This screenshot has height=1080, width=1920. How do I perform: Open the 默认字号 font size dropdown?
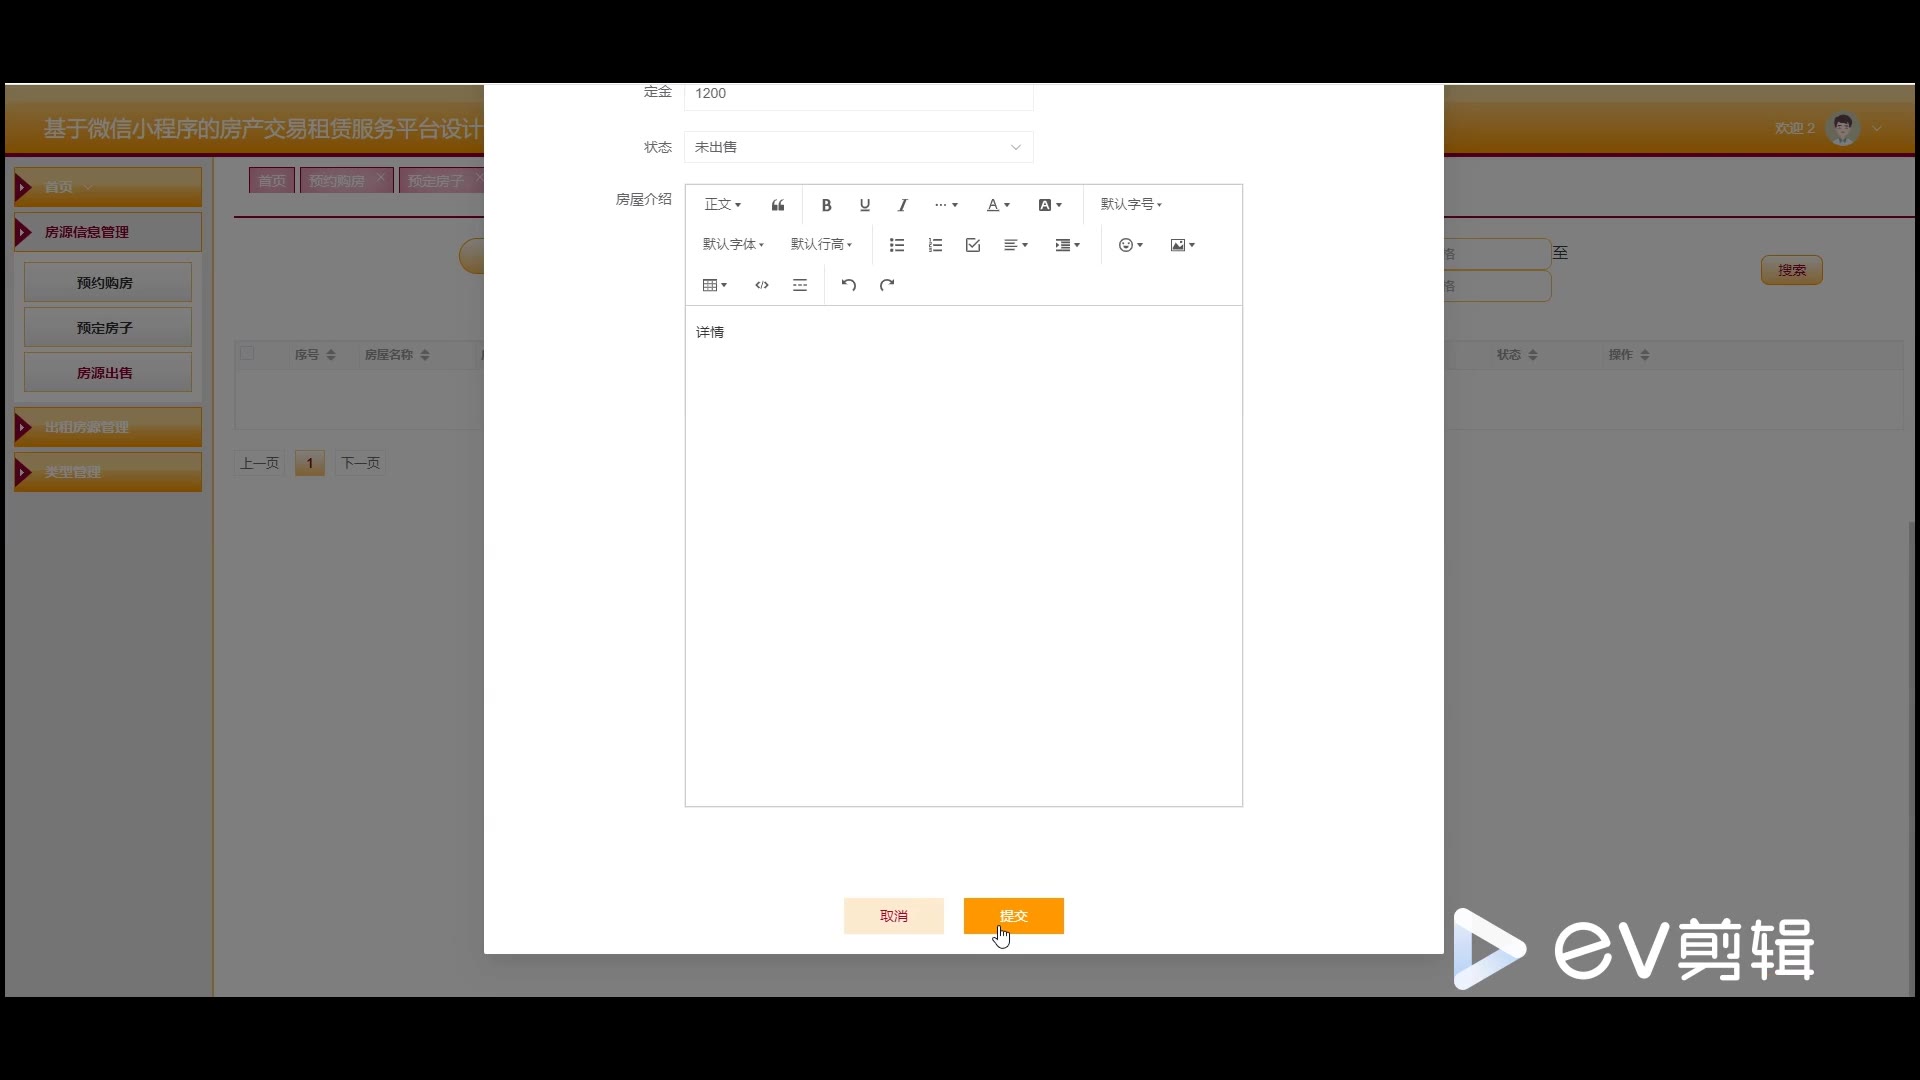click(1131, 205)
